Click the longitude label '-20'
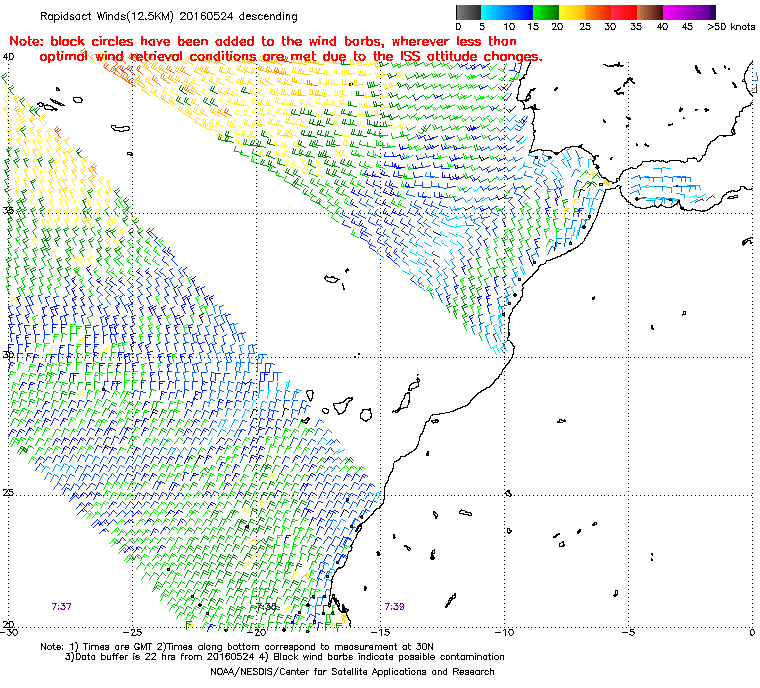The width and height of the screenshot is (760, 688). (257, 632)
